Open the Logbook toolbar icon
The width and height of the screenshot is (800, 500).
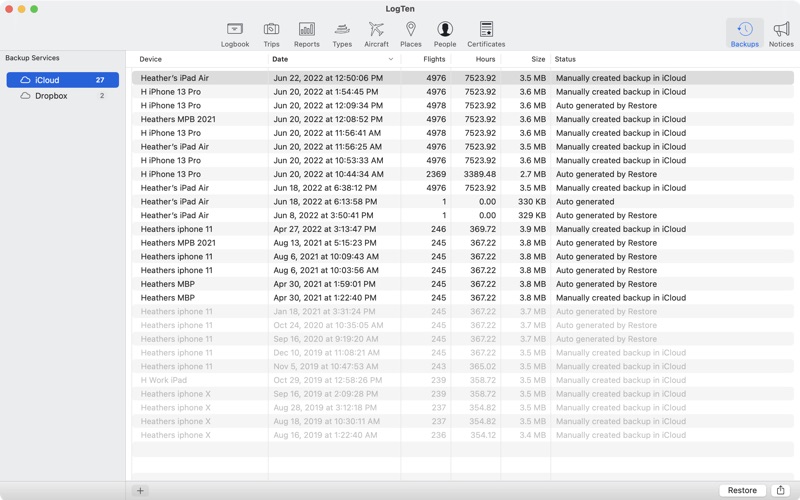pos(235,35)
